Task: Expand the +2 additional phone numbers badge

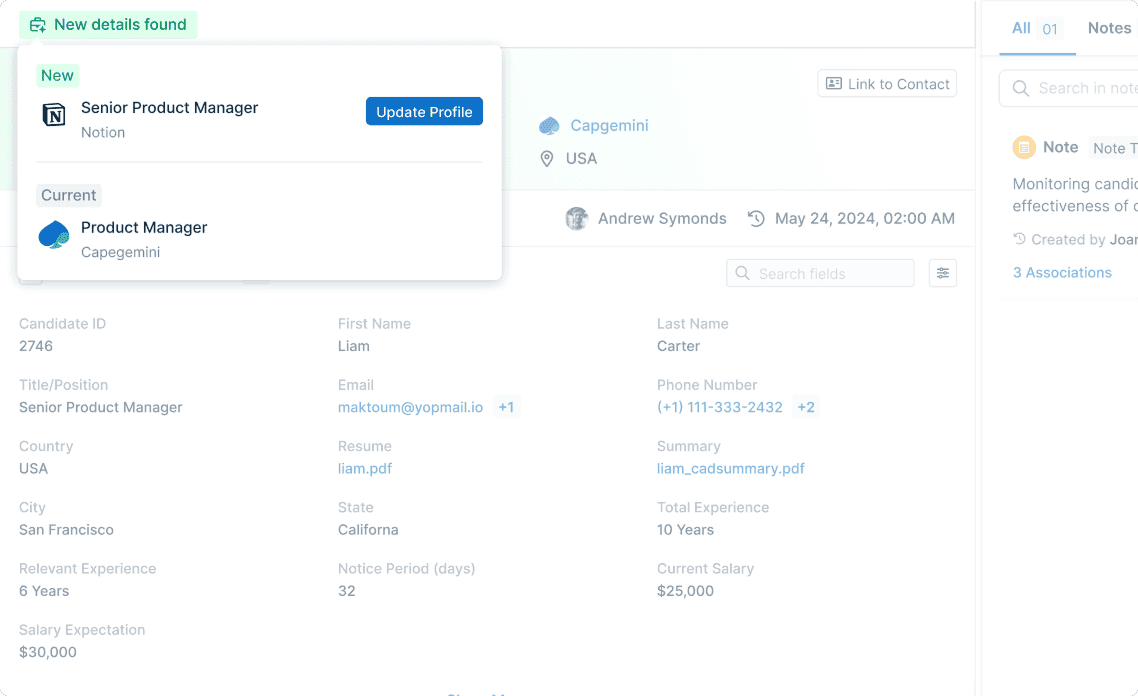Action: click(x=806, y=407)
